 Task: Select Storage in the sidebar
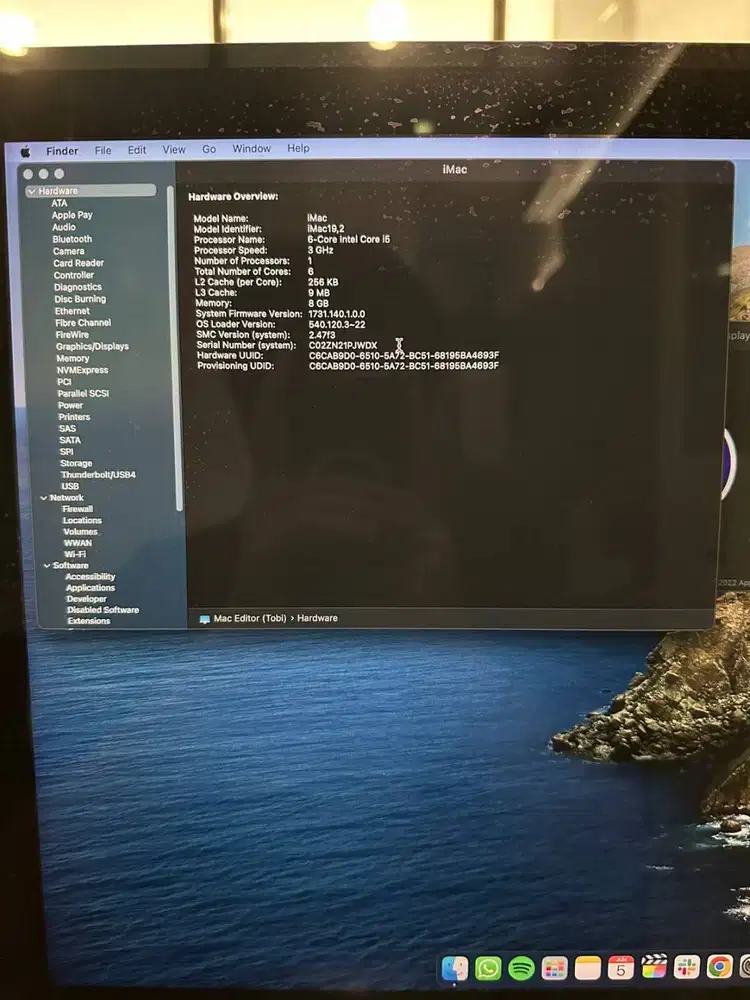pyautogui.click(x=76, y=464)
